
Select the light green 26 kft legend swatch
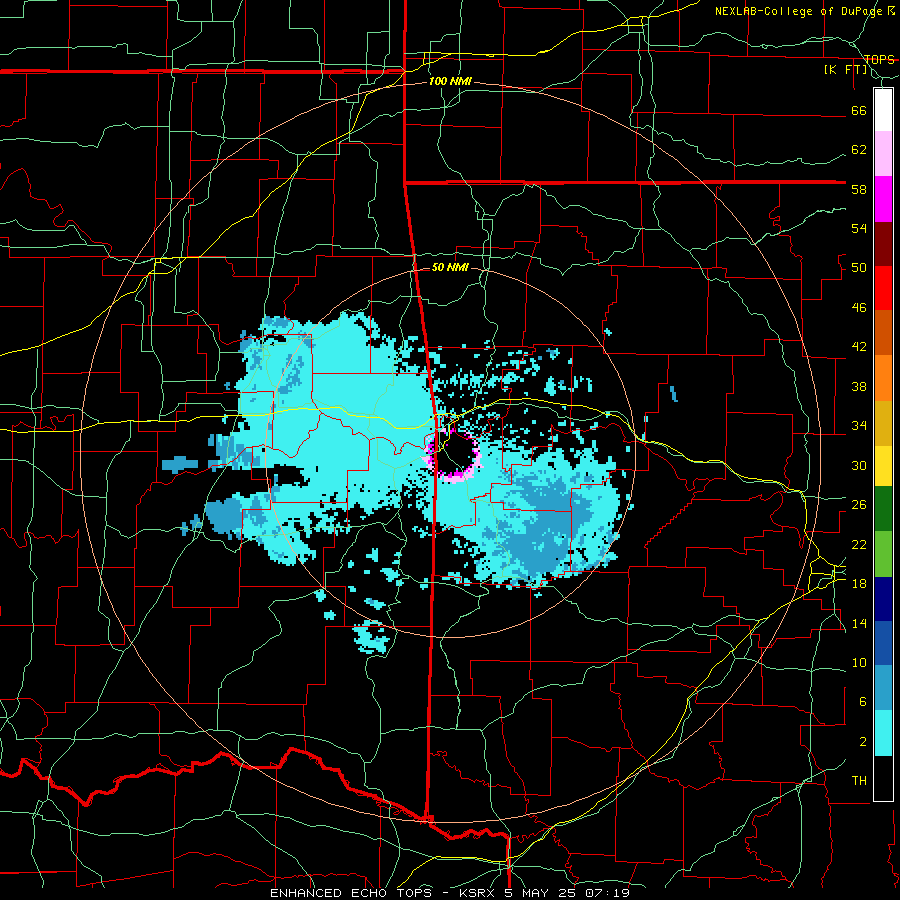pos(883,554)
